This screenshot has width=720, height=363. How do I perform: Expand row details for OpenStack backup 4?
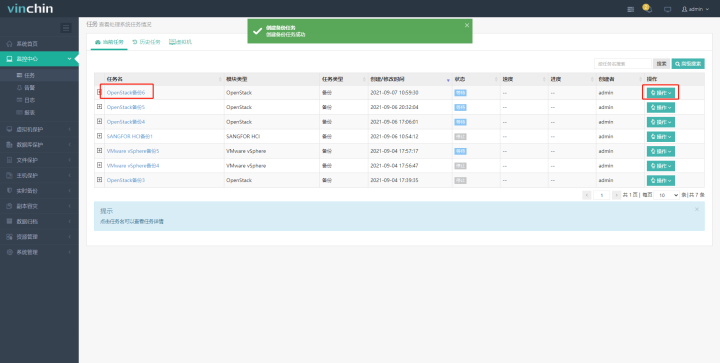pos(99,122)
